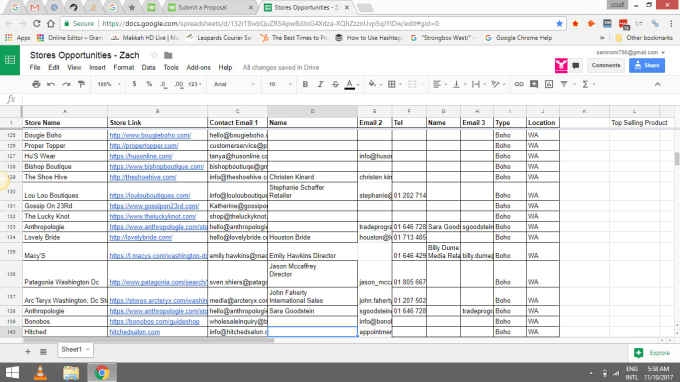
Task: Open the Format menu
Action: click(x=124, y=68)
